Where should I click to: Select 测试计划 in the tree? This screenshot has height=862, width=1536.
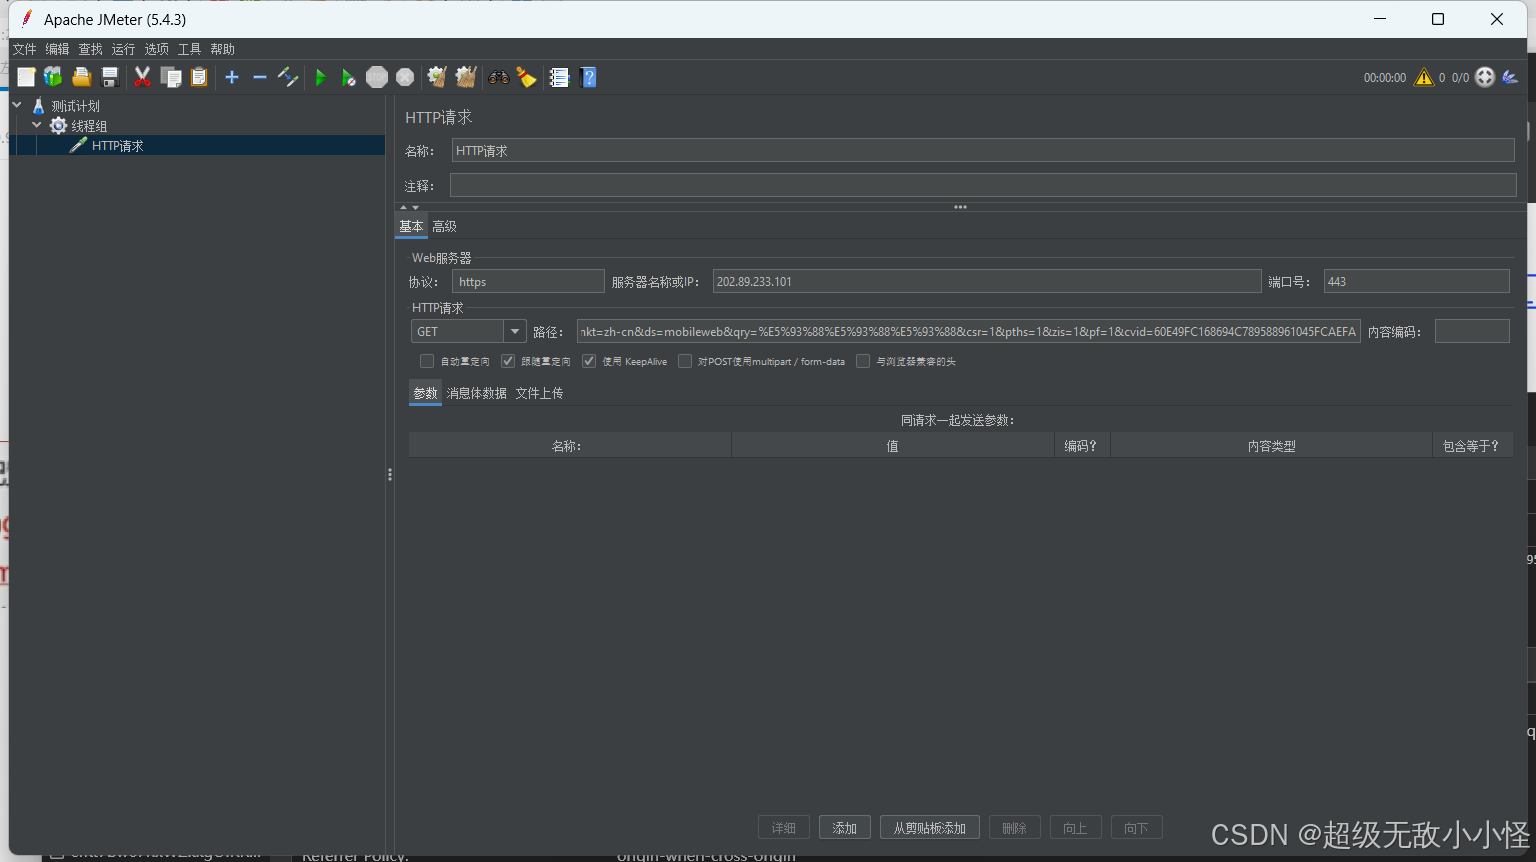coord(76,106)
